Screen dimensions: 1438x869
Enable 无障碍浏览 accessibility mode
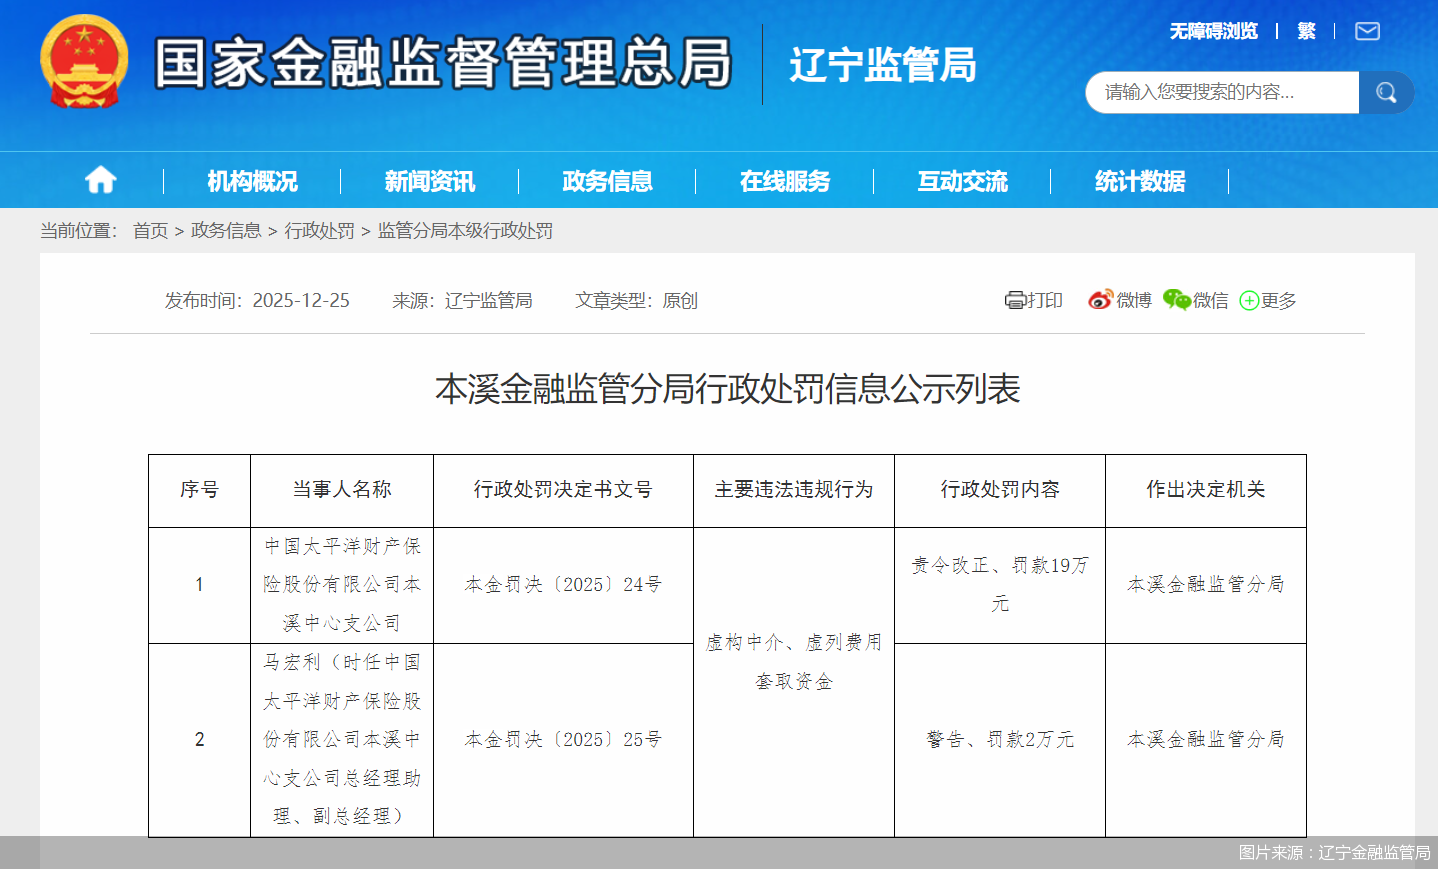coord(1212,31)
